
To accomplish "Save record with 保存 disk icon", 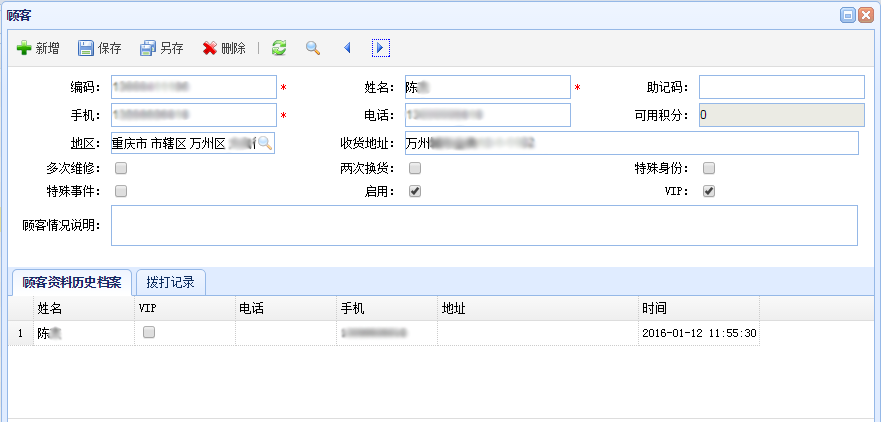I will click(86, 48).
